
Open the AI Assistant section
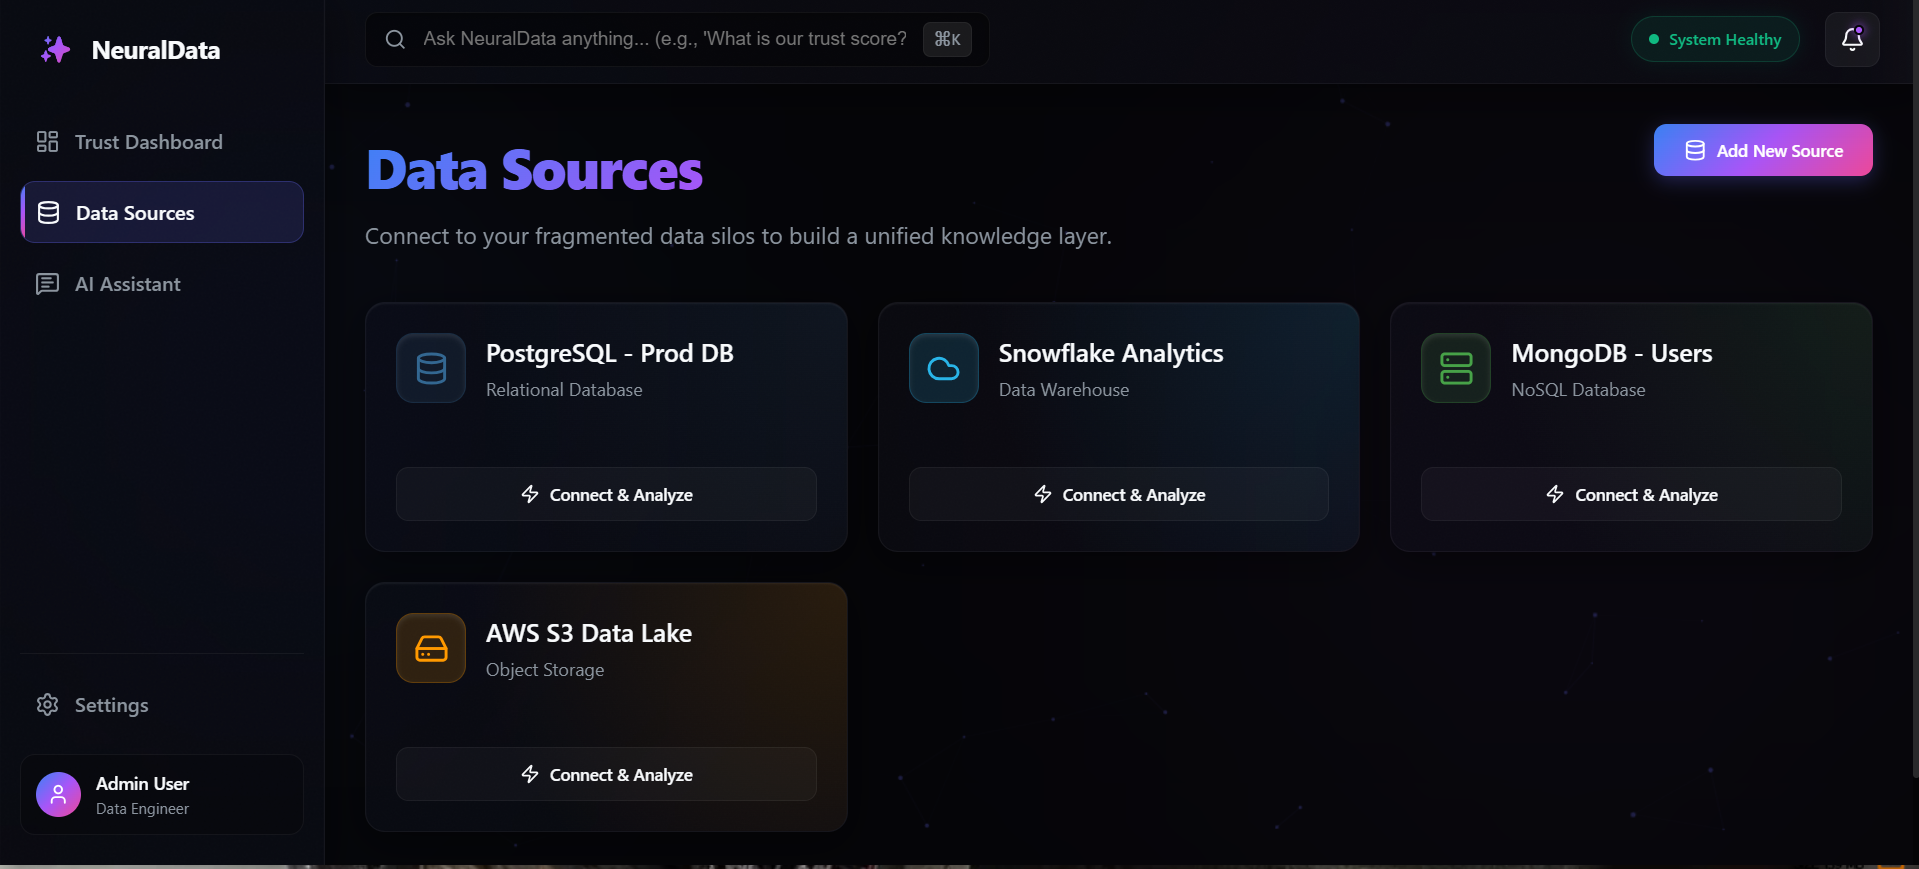tap(127, 284)
